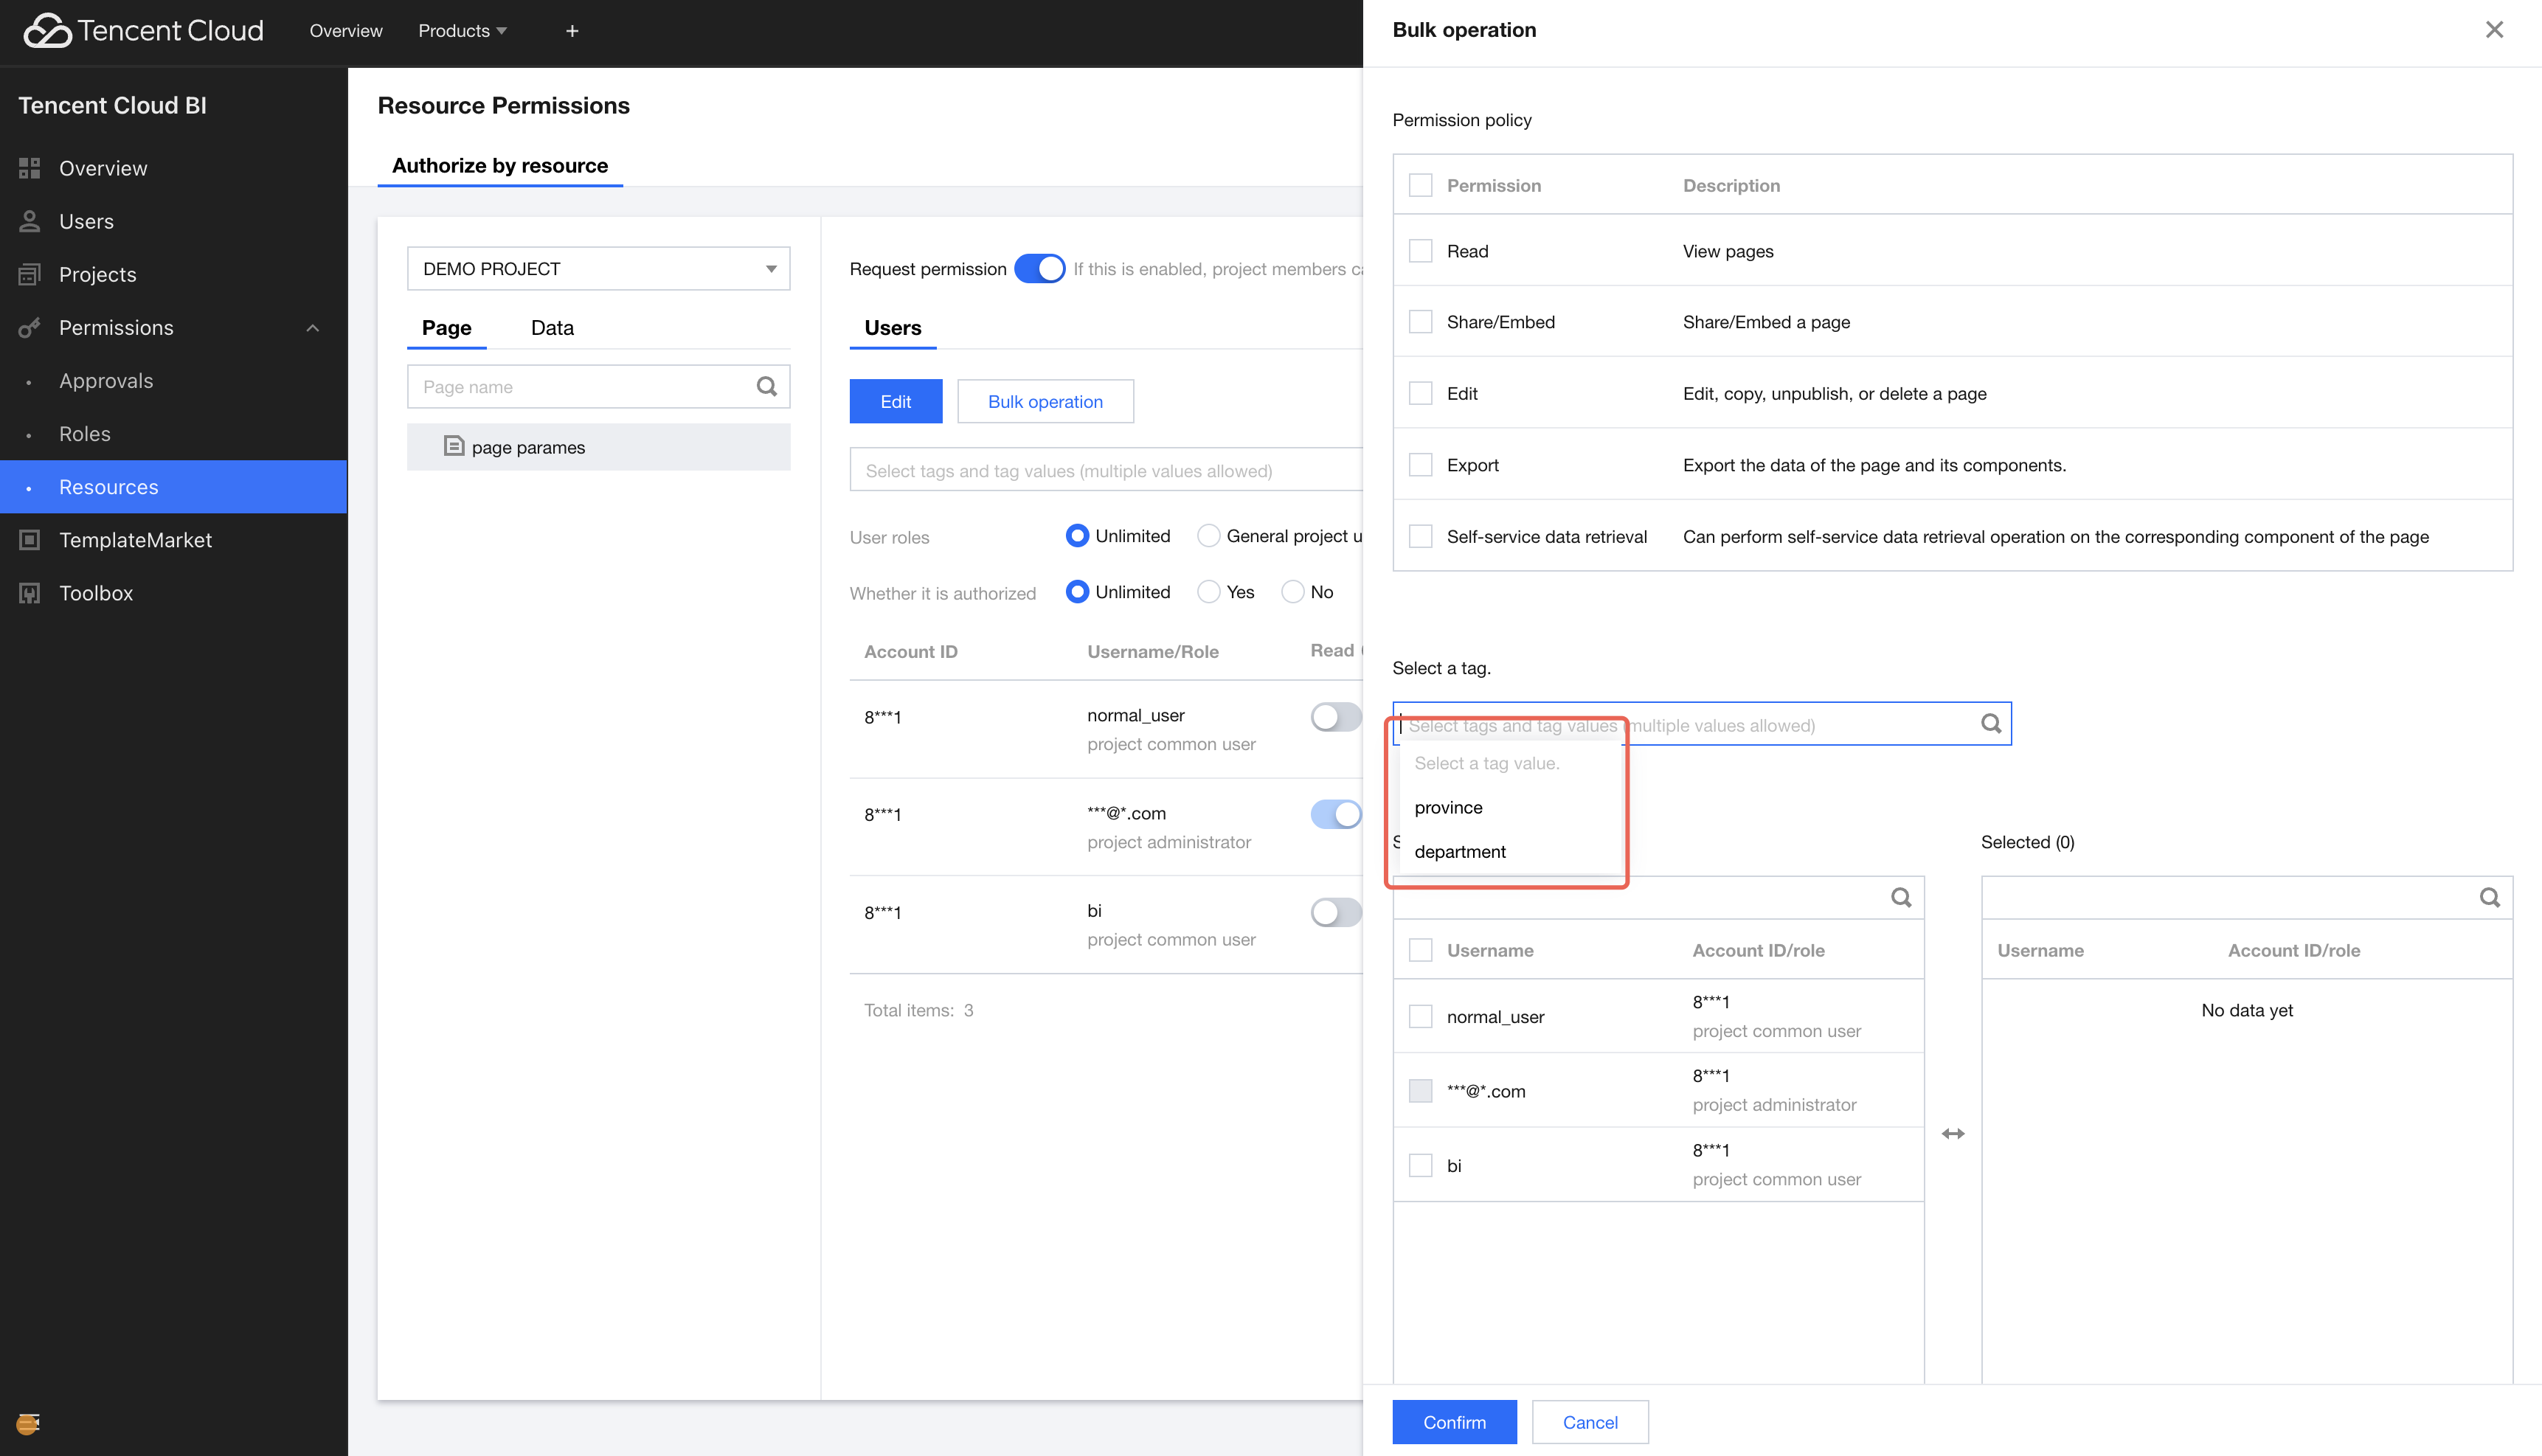Image resolution: width=2542 pixels, height=1456 pixels.
Task: Switch to the Data tab
Action: (x=552, y=328)
